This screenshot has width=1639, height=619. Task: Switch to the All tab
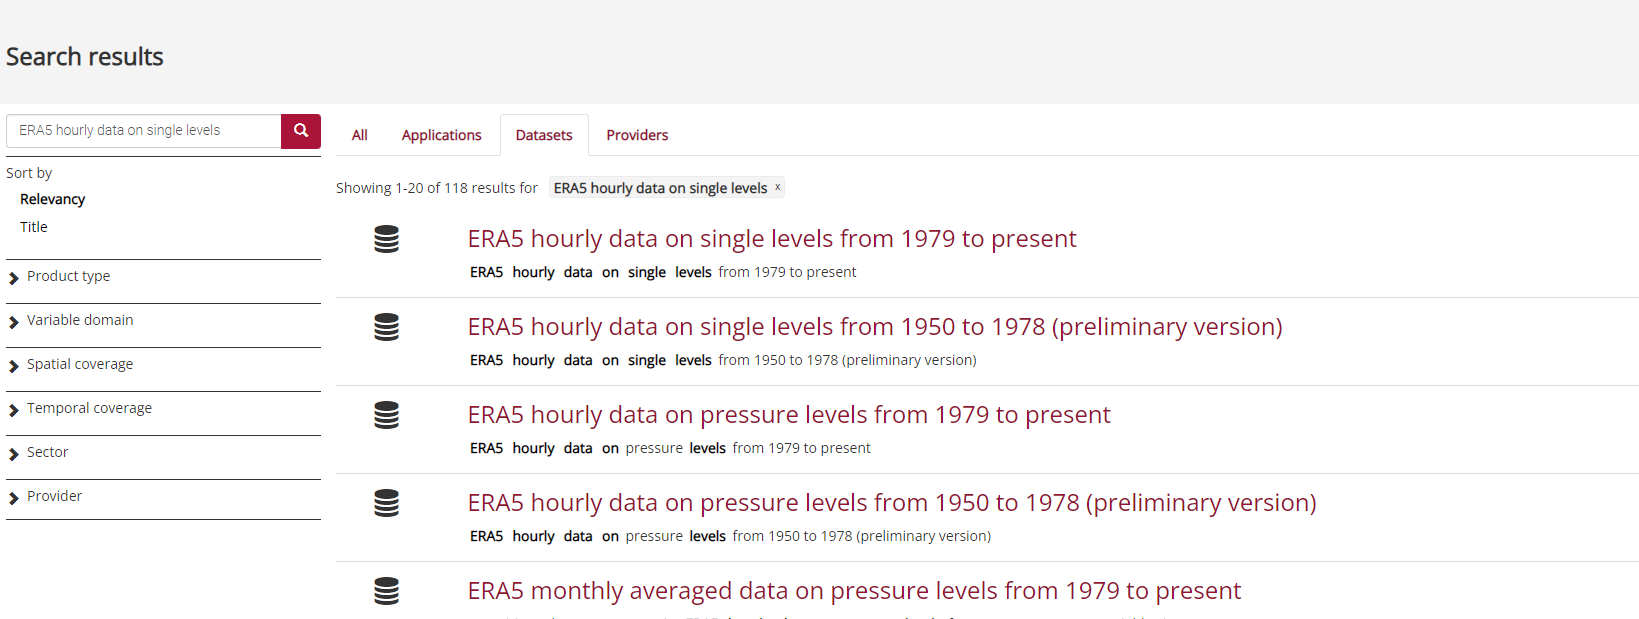pyautogui.click(x=360, y=135)
